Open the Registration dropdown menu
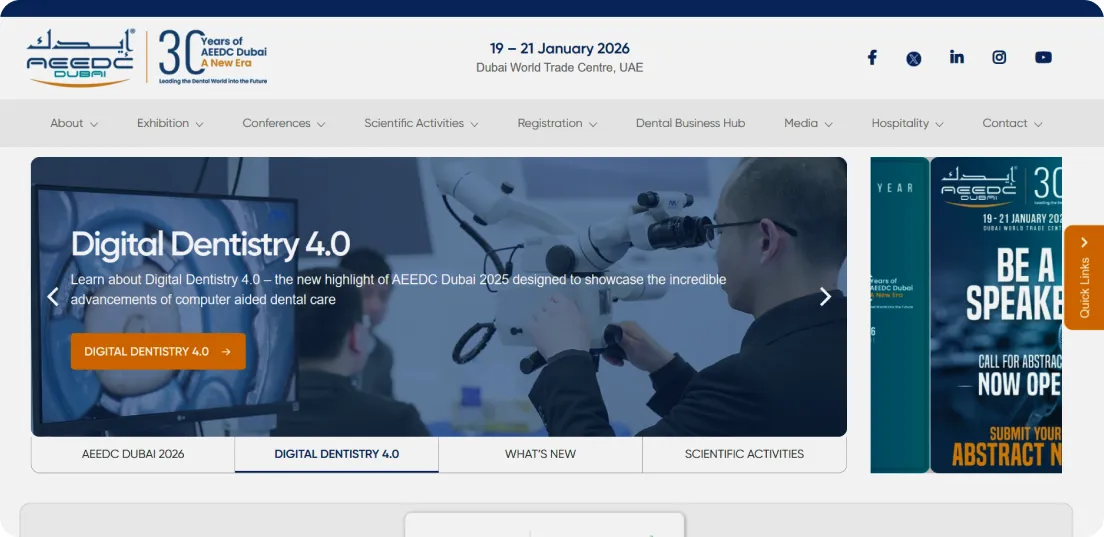The width and height of the screenshot is (1104, 537). coord(557,123)
